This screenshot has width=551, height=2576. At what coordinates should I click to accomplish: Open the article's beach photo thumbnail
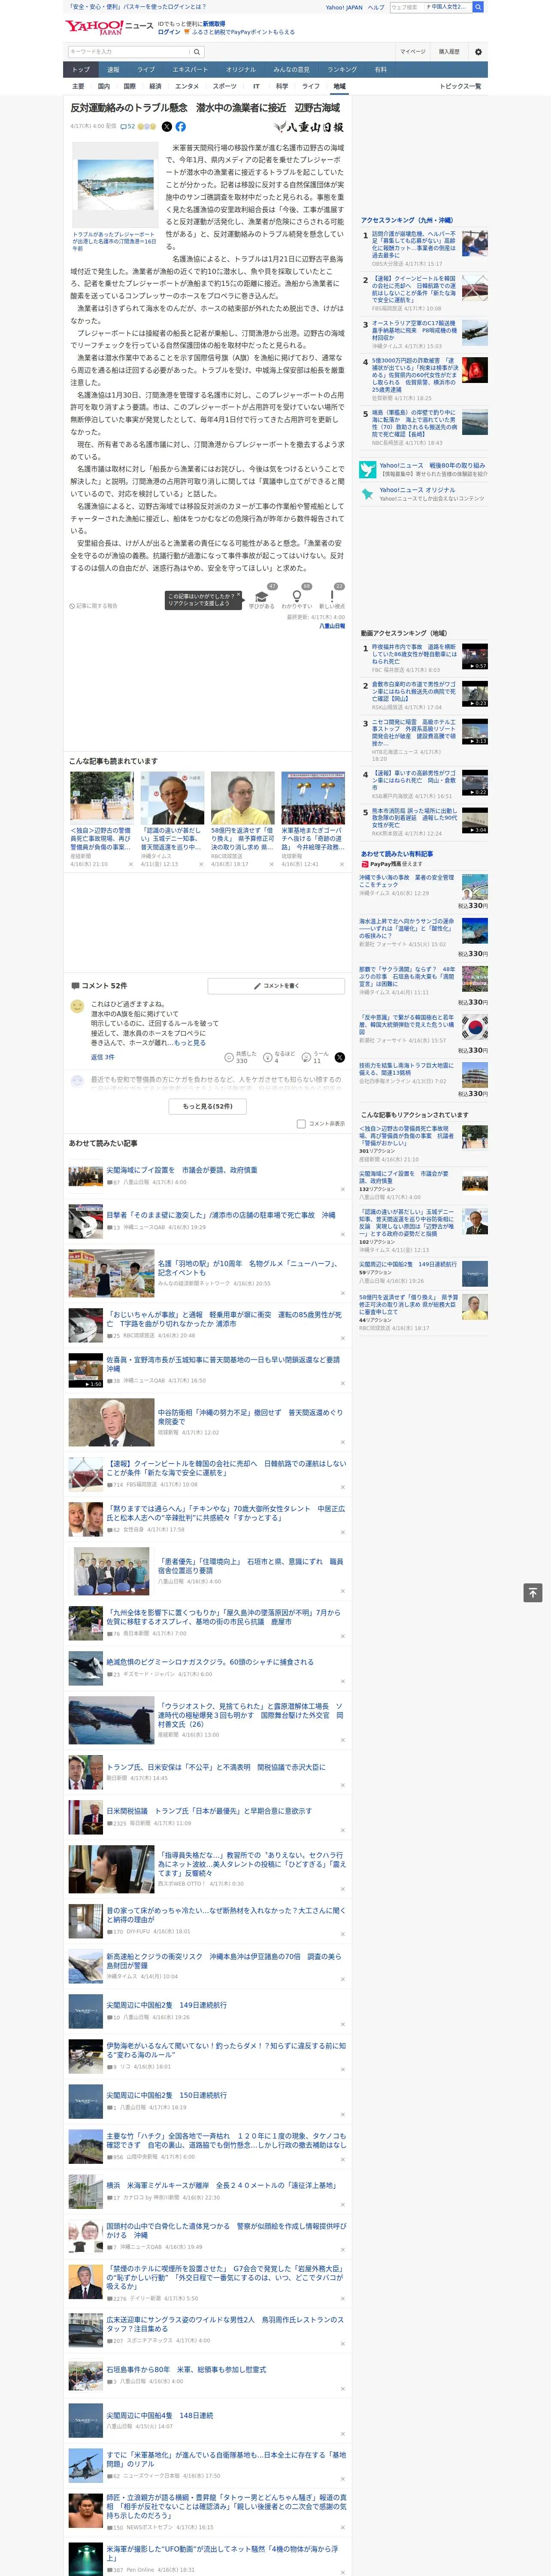116,185
